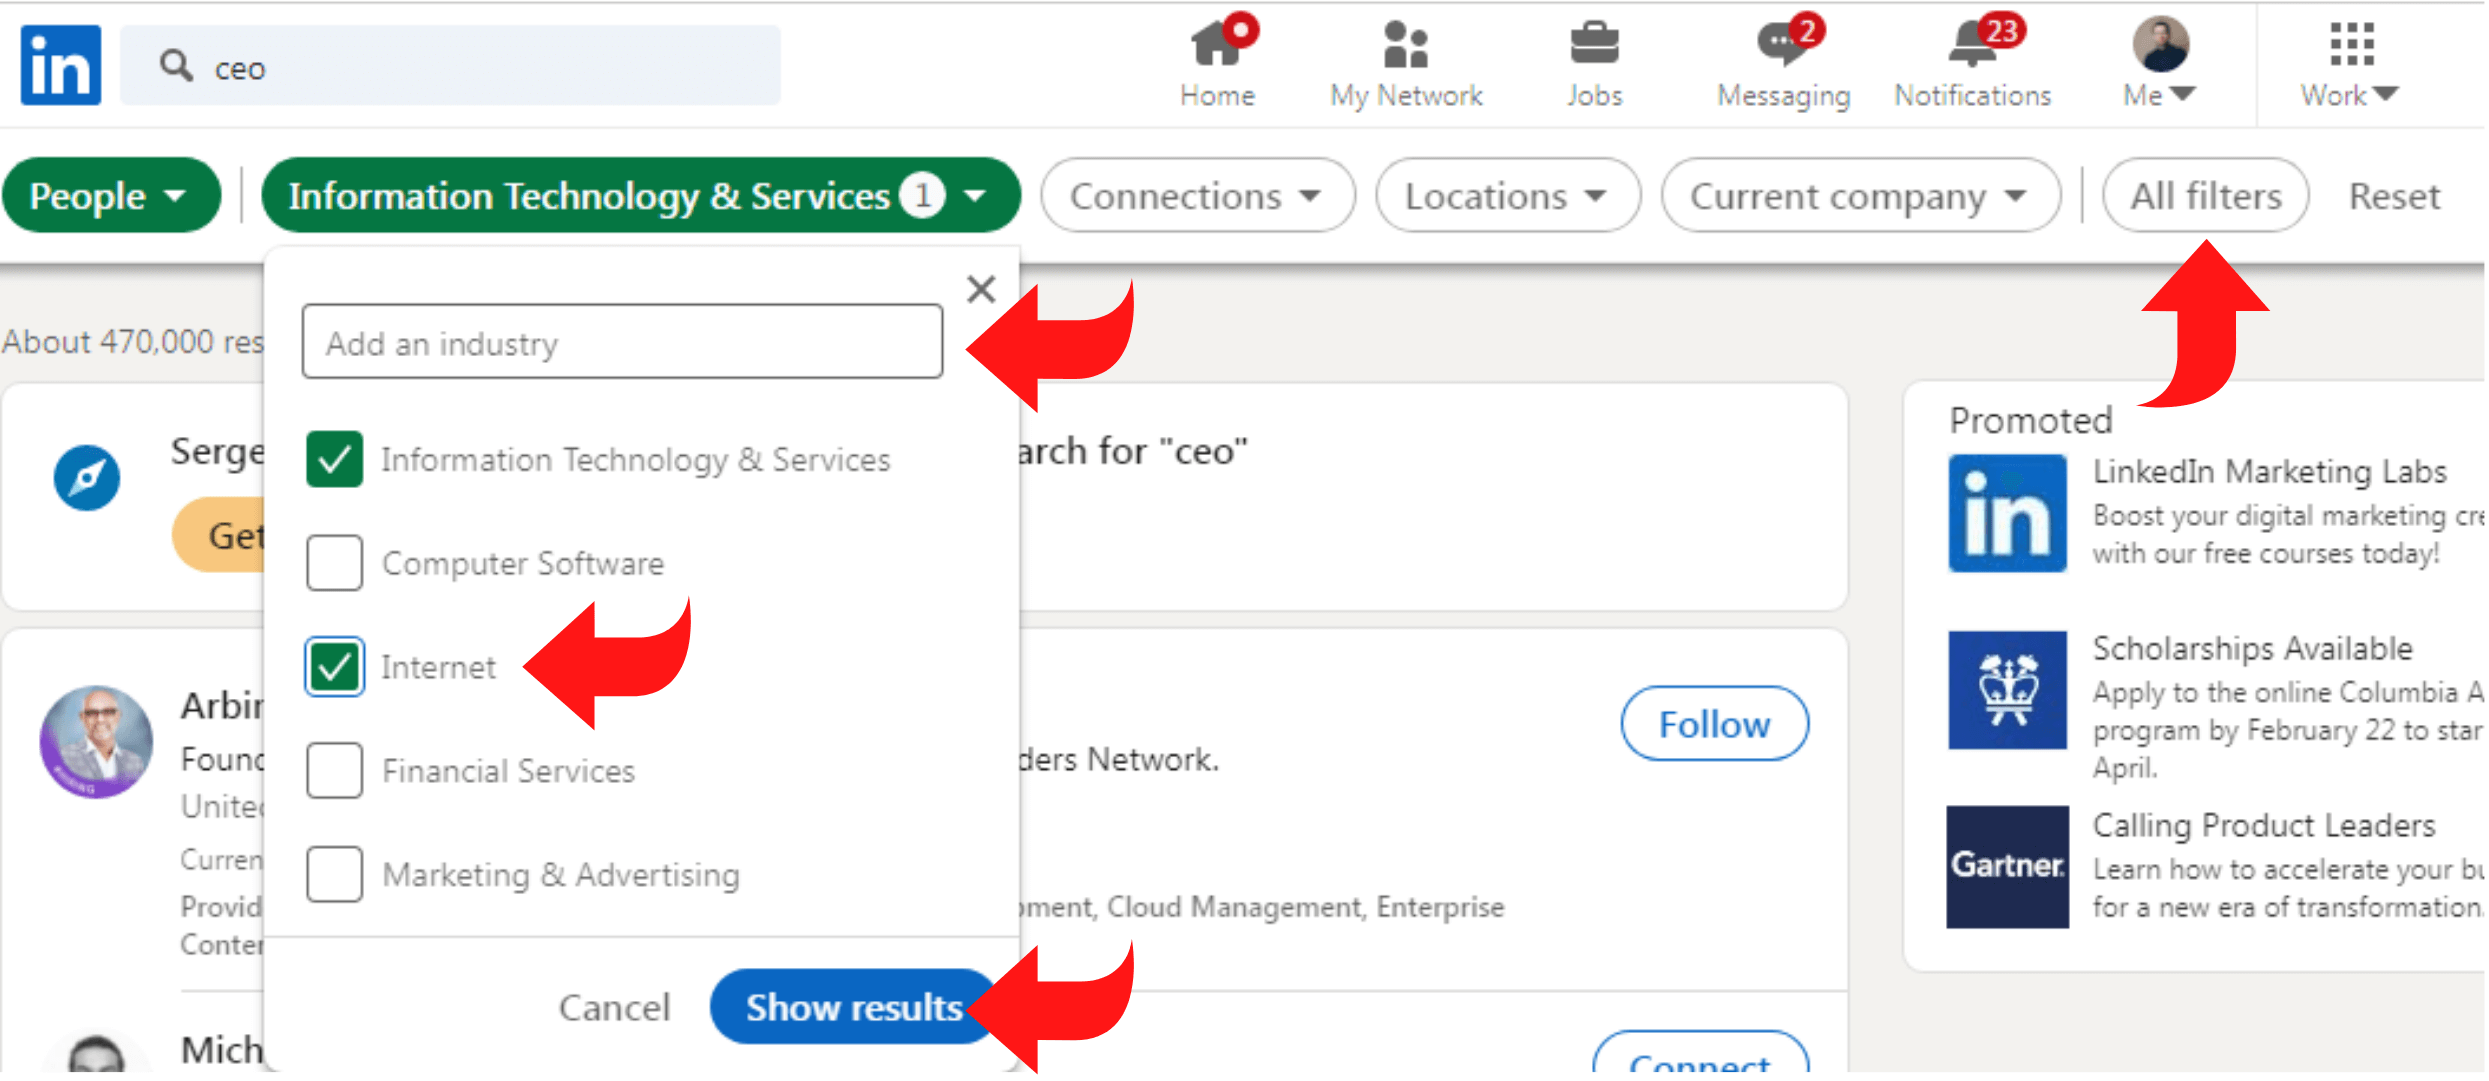This screenshot has height=1081, width=2489.
Task: Expand the Connections filter dropdown
Action: click(x=1192, y=197)
